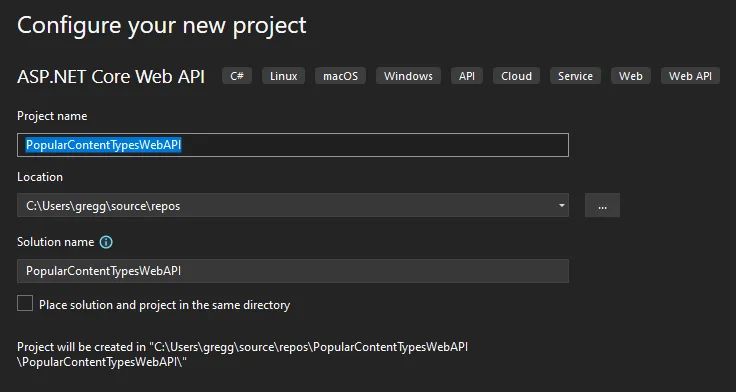Click the Solution name info icon
The height and width of the screenshot is (392, 736).
(x=106, y=242)
